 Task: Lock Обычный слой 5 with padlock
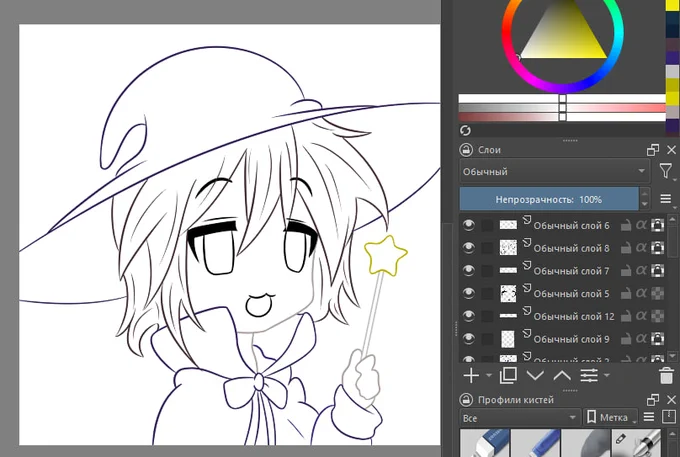tap(625, 293)
